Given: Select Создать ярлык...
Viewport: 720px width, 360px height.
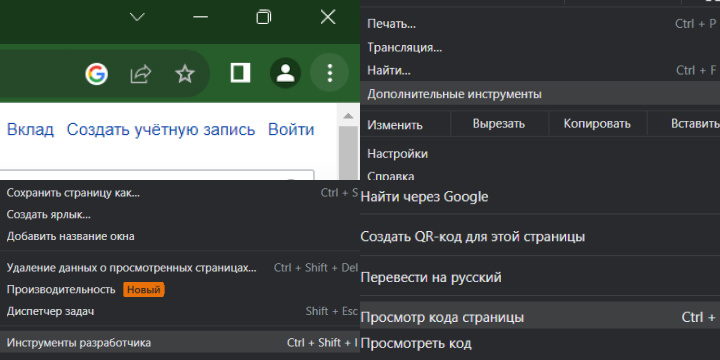Looking at the screenshot, I should pyautogui.click(x=180, y=214).
